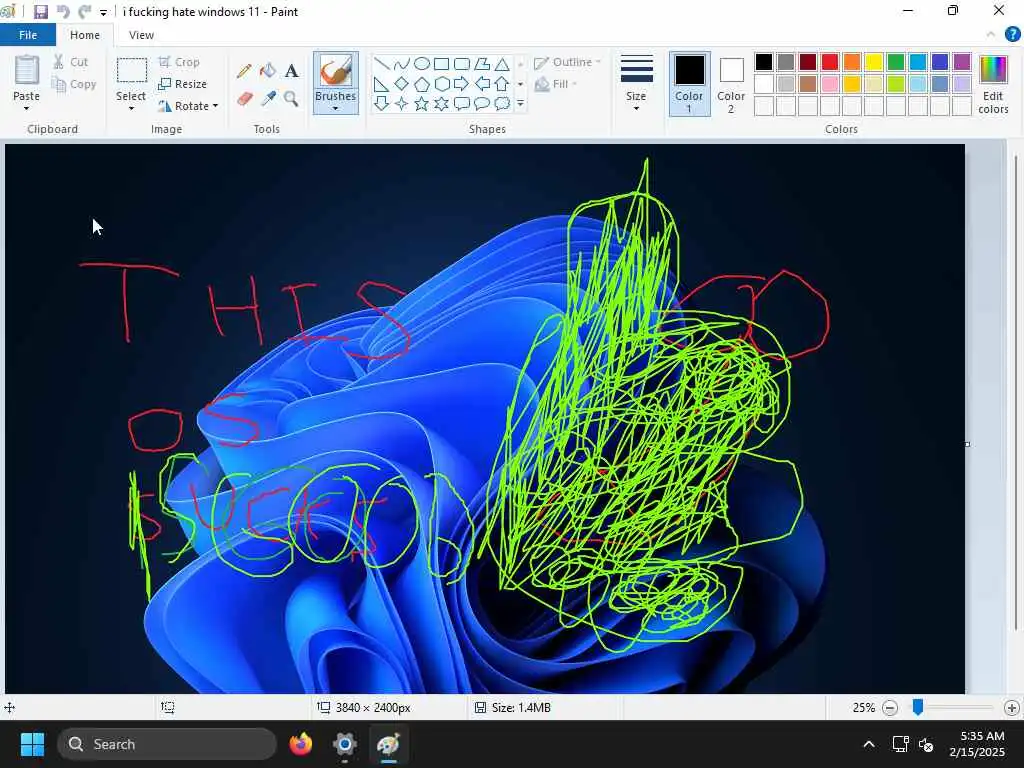Pick the lime green color swatch
Viewport: 1024px width, 768px height.
tap(896, 84)
